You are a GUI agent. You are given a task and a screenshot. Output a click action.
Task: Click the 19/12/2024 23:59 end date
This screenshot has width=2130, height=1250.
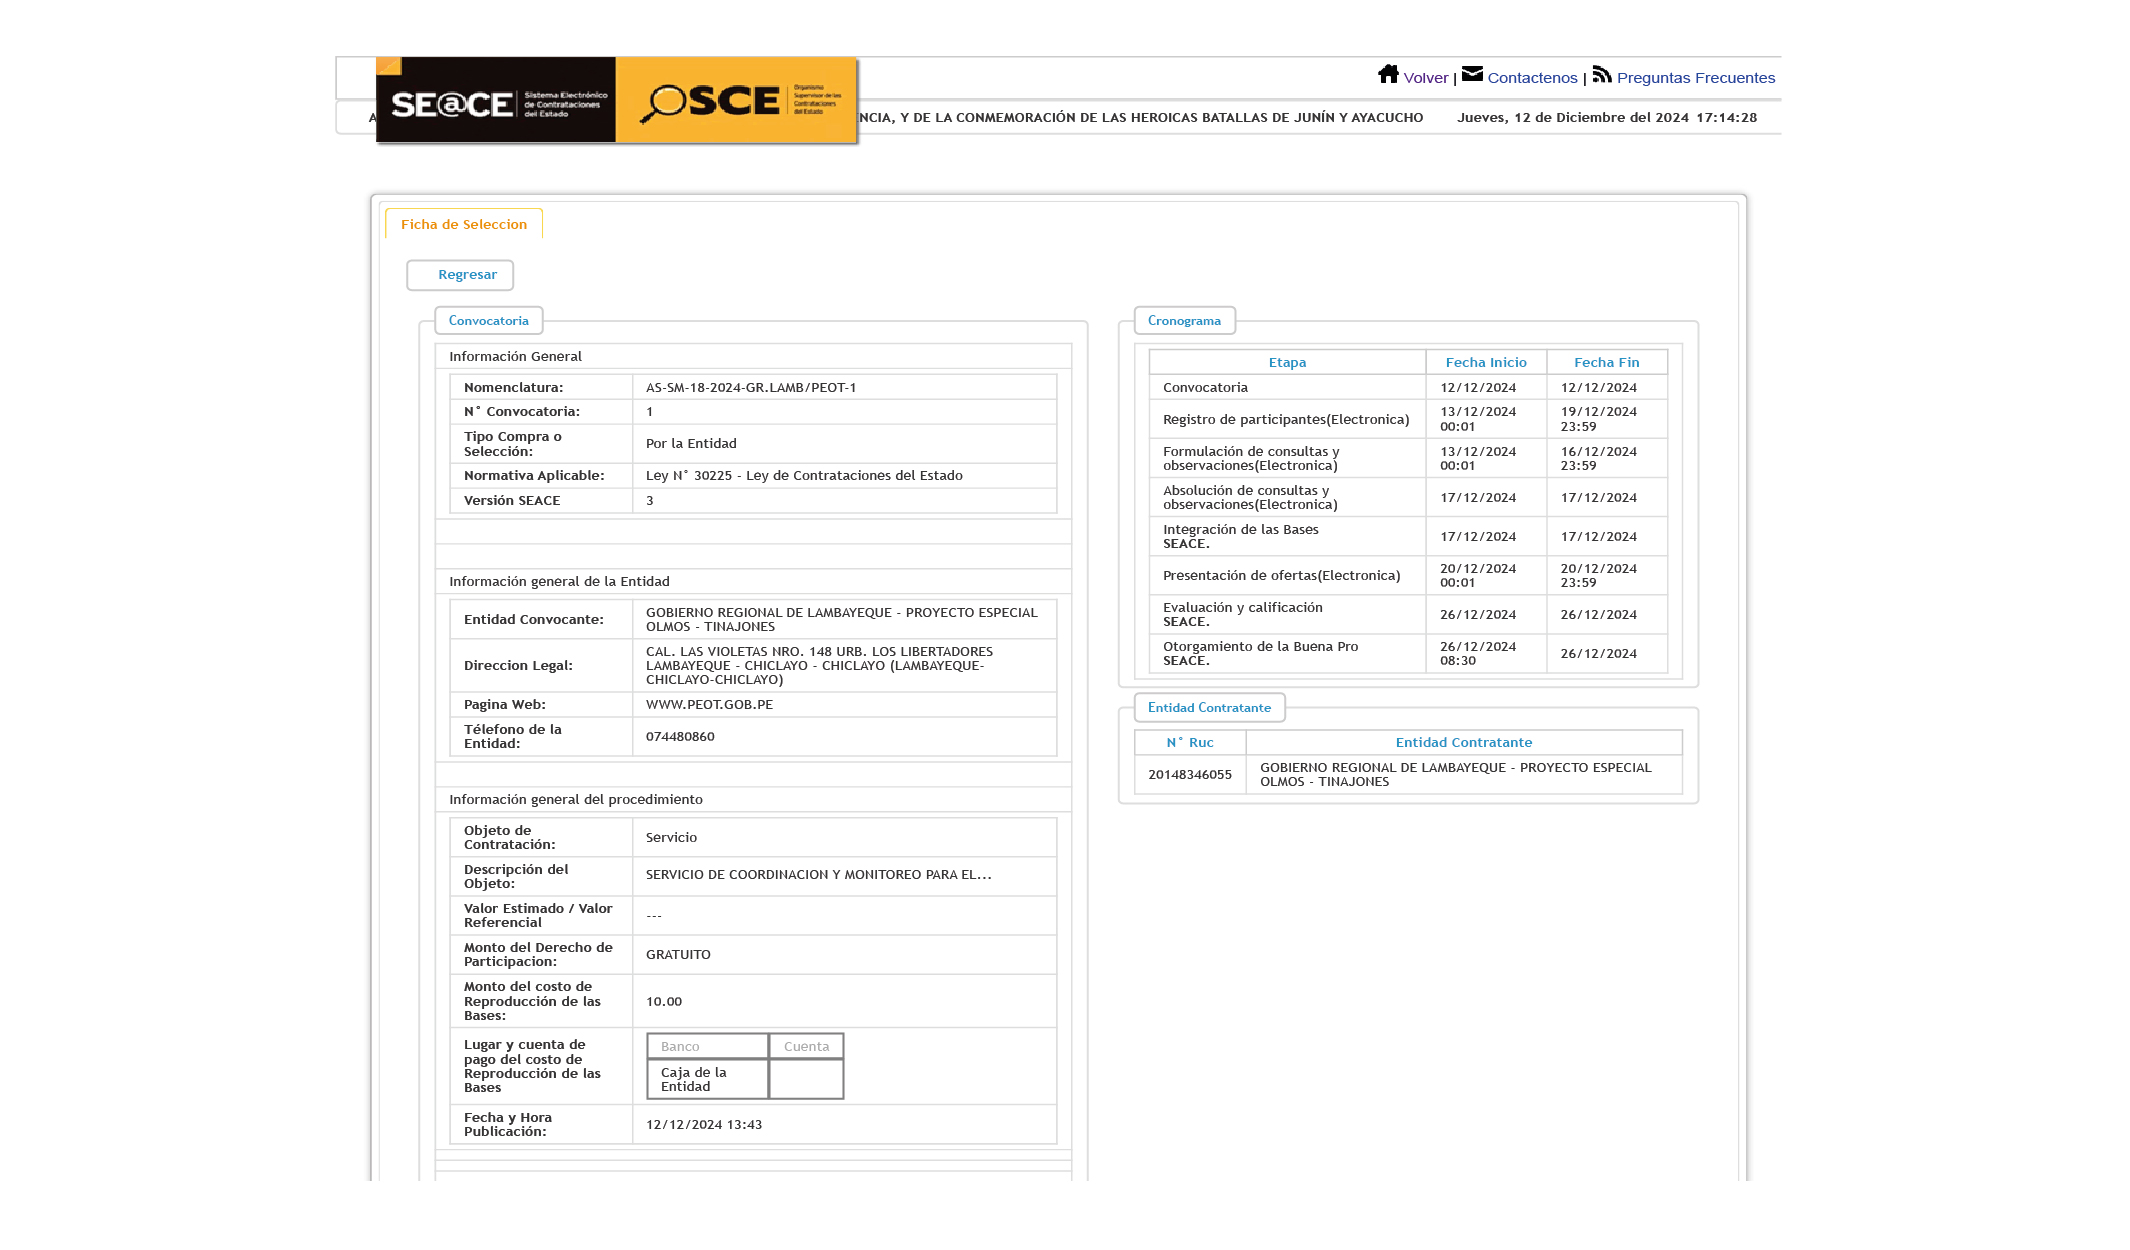[x=1599, y=419]
